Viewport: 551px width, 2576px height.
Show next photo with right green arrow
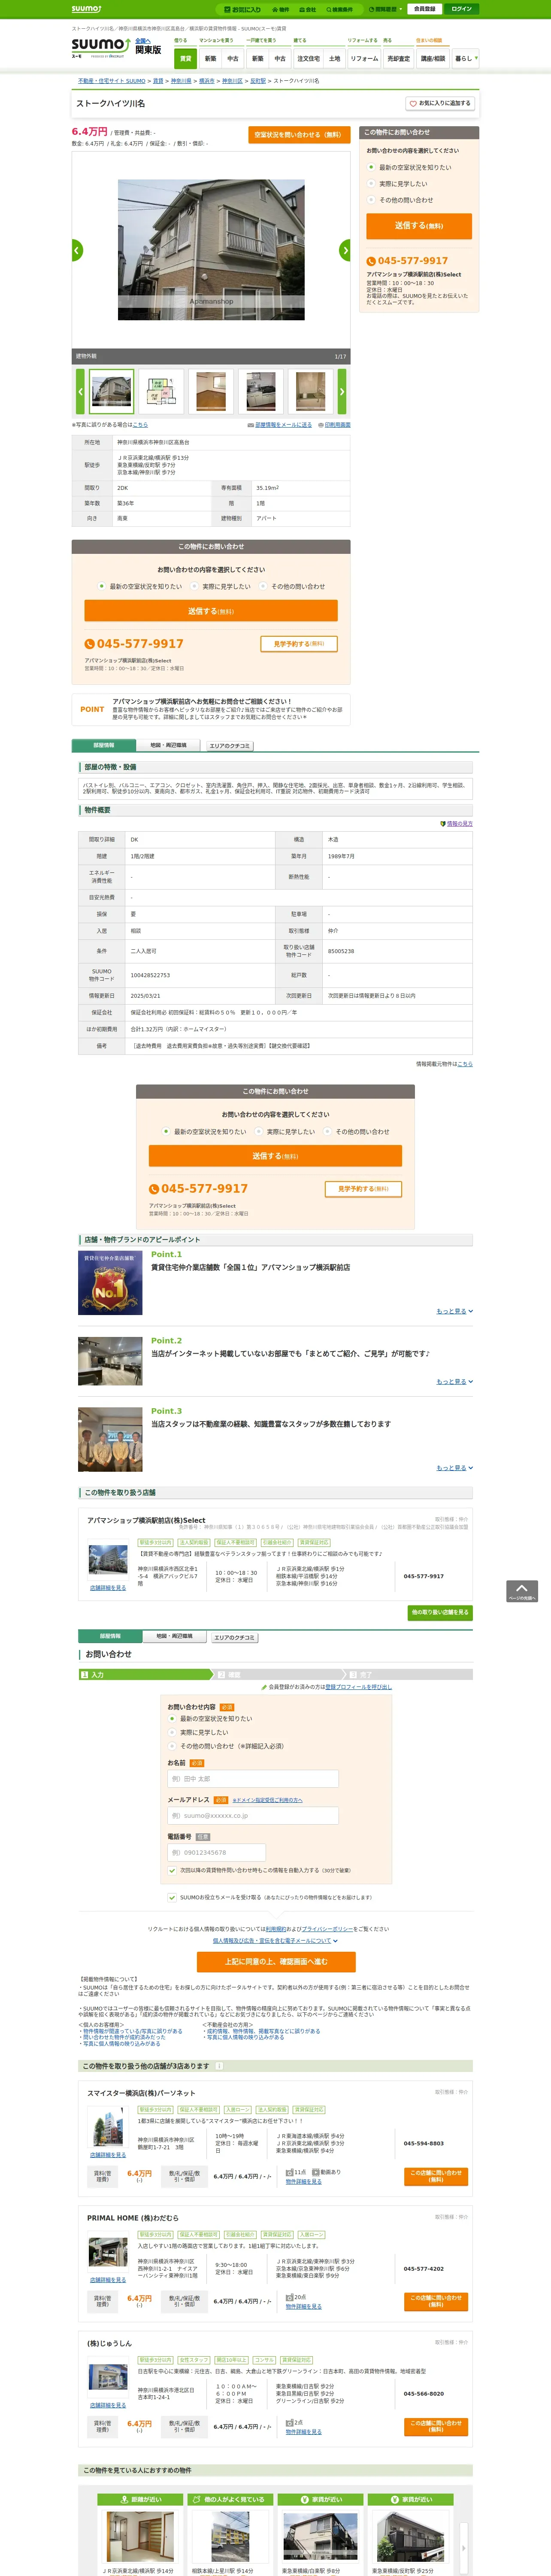(x=345, y=250)
